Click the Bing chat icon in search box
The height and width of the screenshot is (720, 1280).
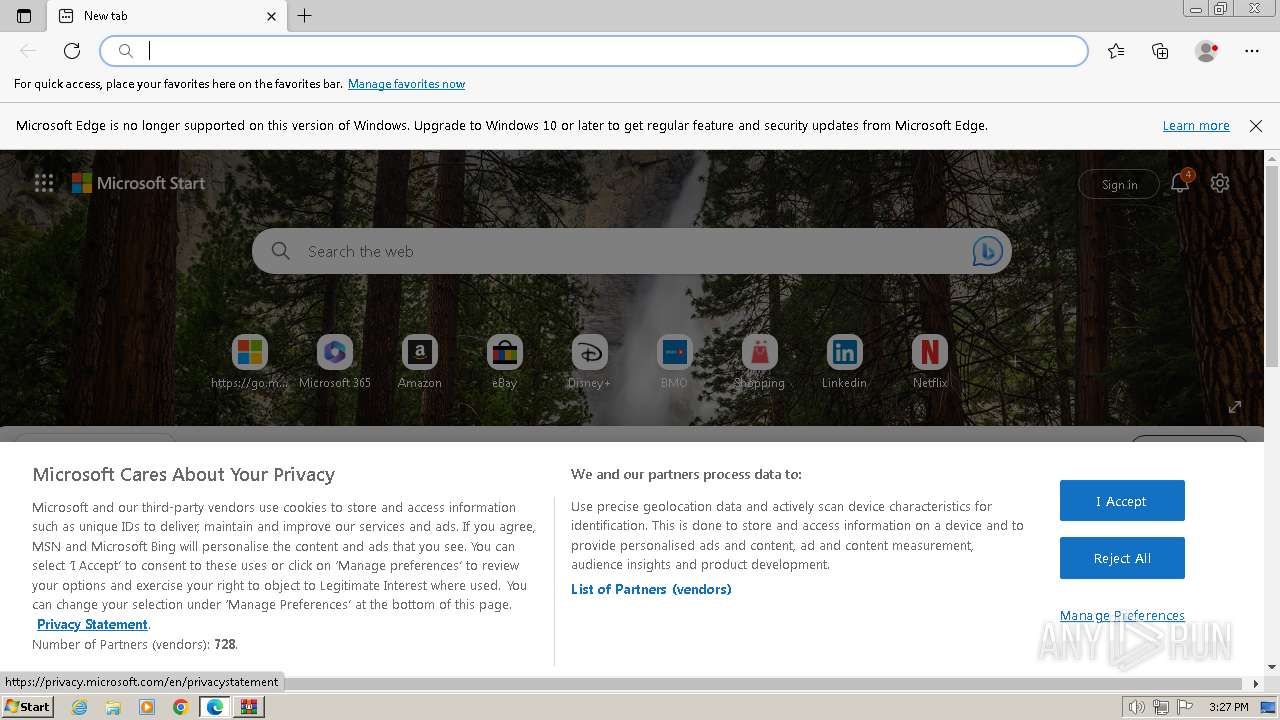(x=987, y=251)
